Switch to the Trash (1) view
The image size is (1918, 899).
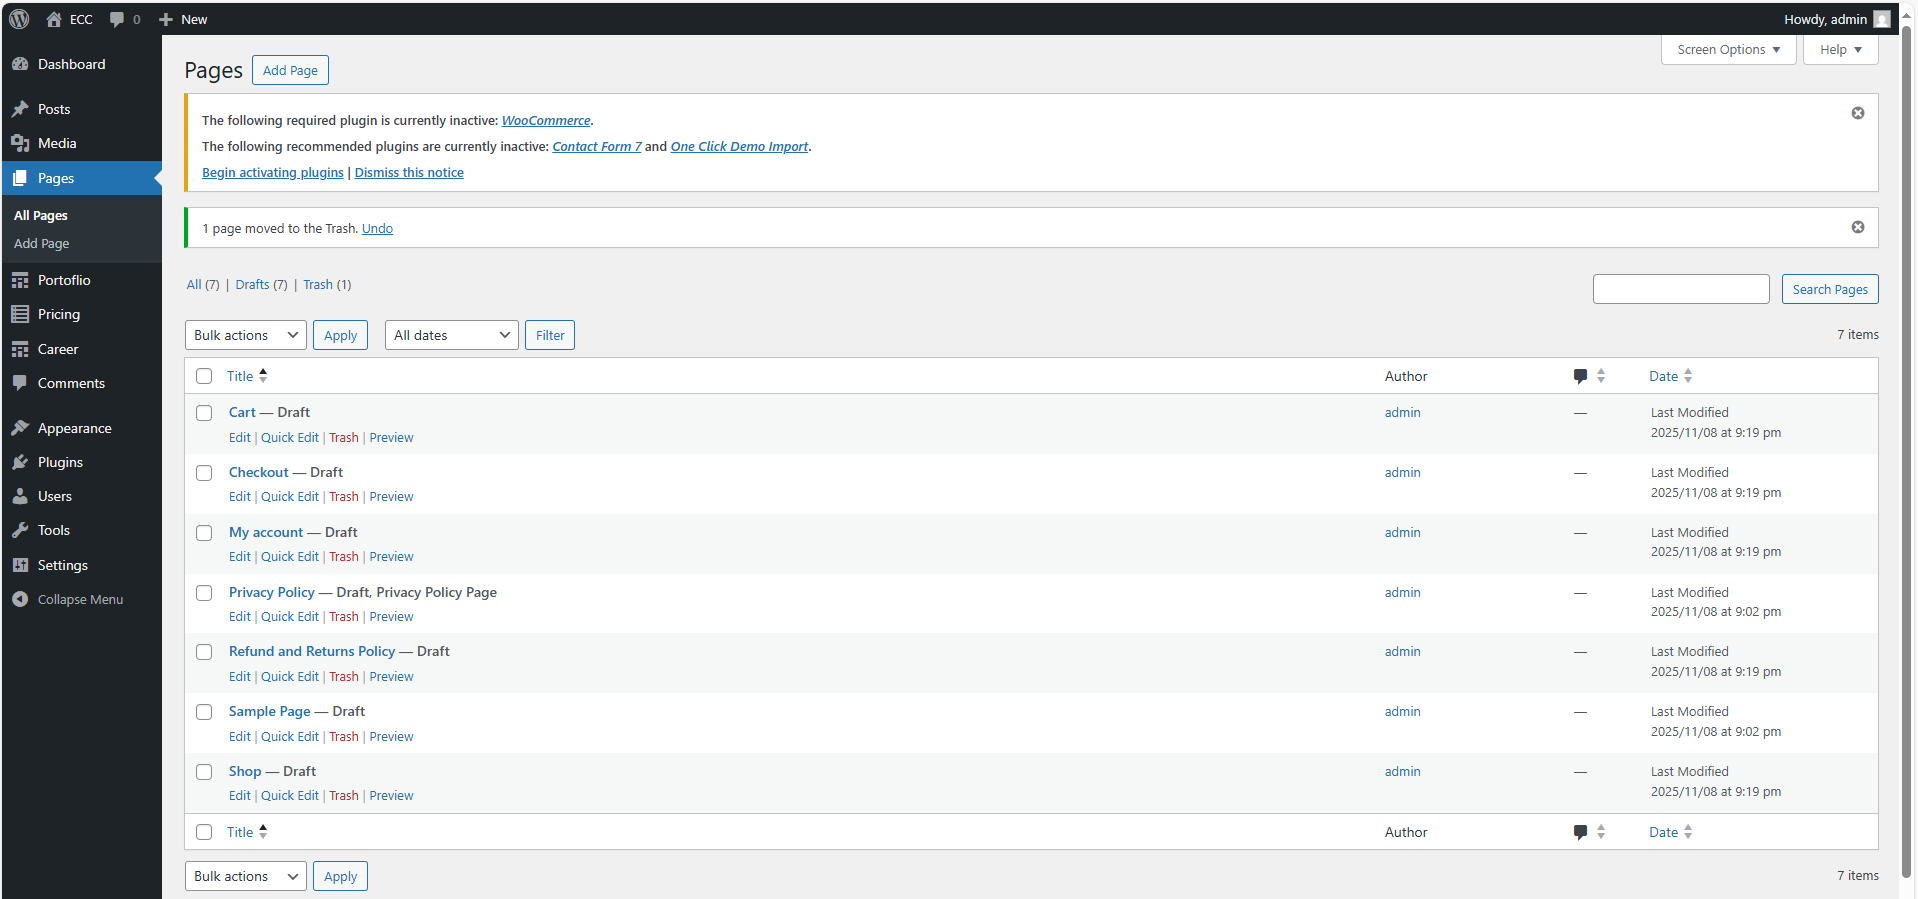click(x=327, y=285)
